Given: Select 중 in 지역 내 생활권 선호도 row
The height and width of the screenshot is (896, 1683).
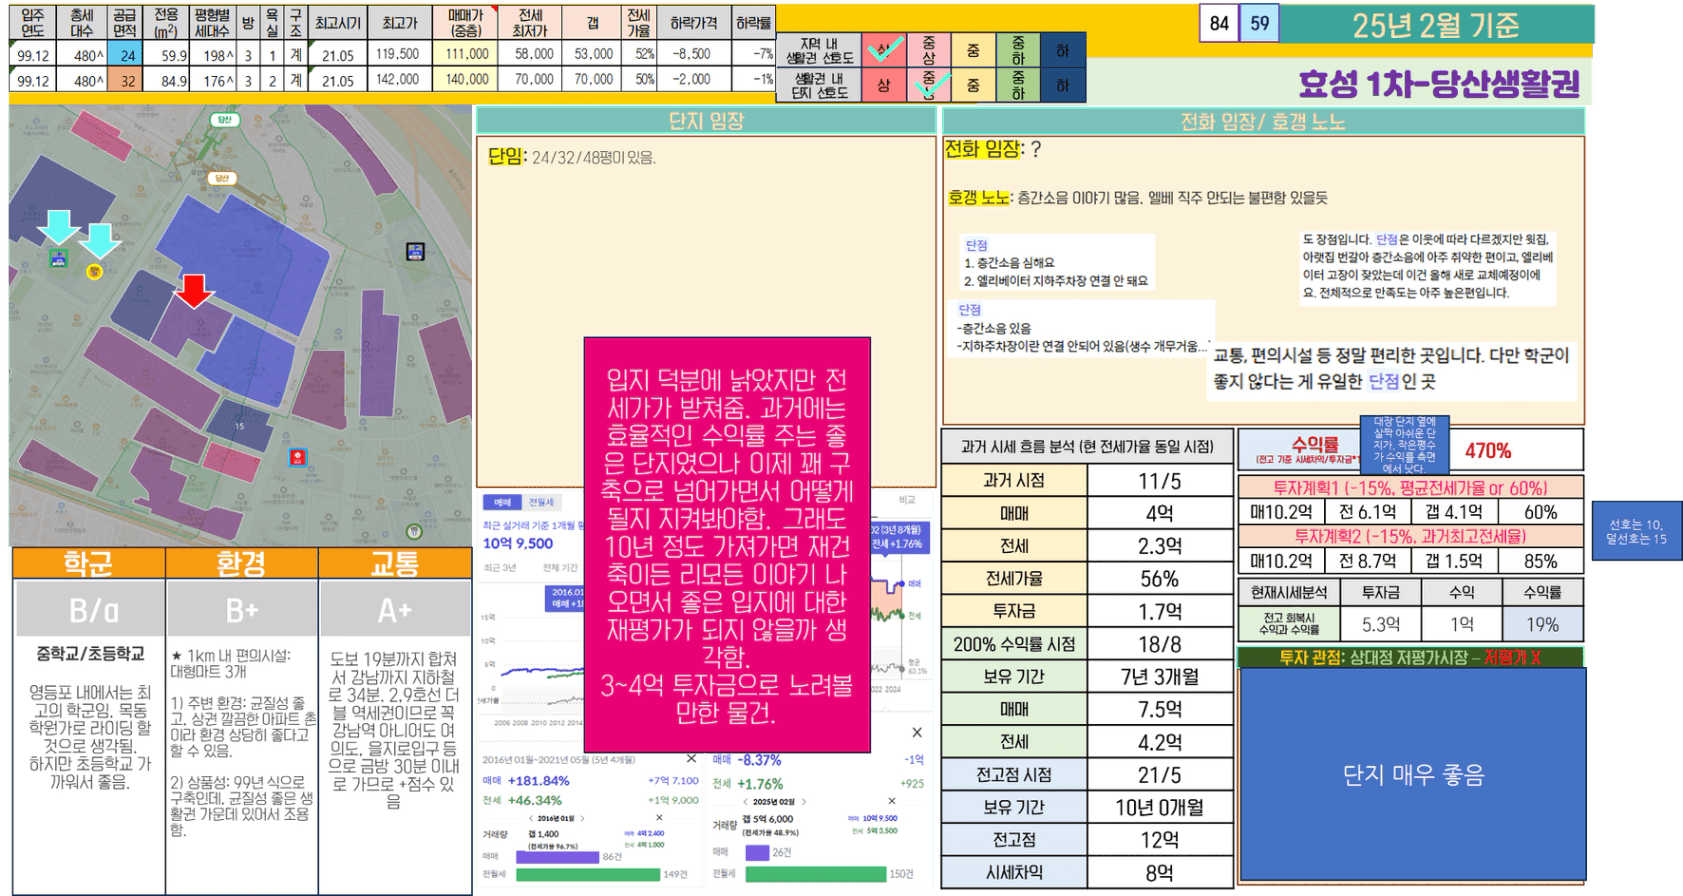Looking at the screenshot, I should point(973,49).
